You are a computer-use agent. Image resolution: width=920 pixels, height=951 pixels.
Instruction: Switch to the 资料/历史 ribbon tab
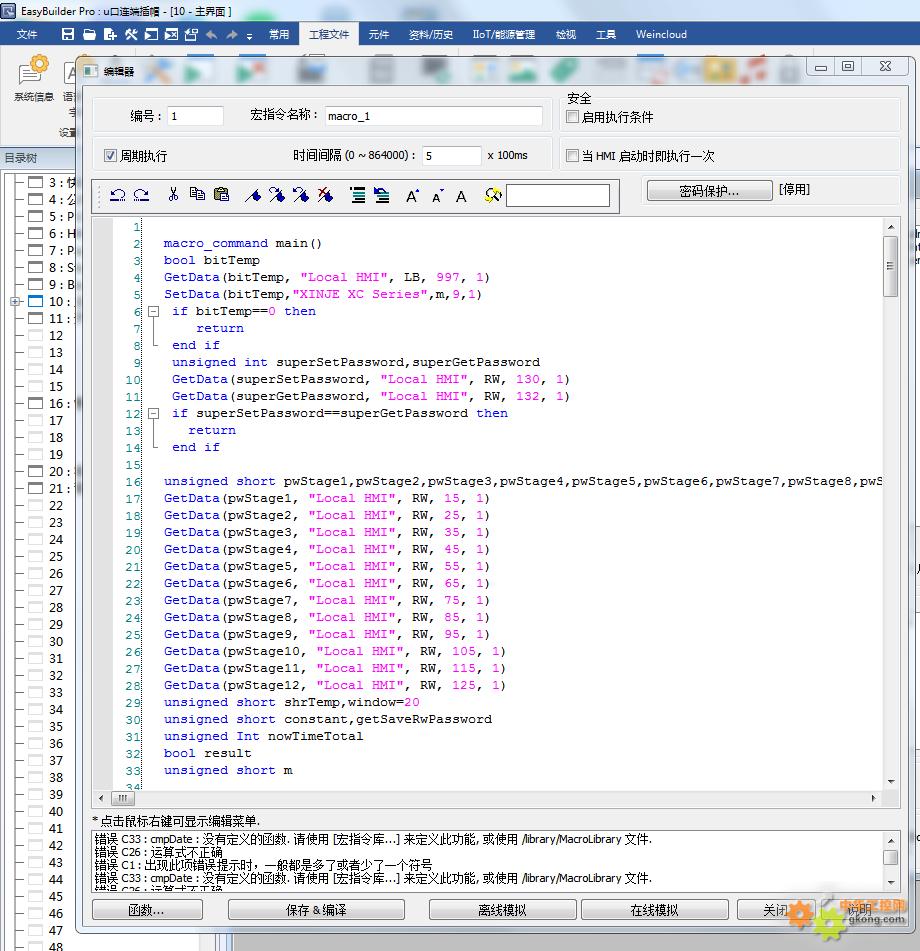coord(431,35)
